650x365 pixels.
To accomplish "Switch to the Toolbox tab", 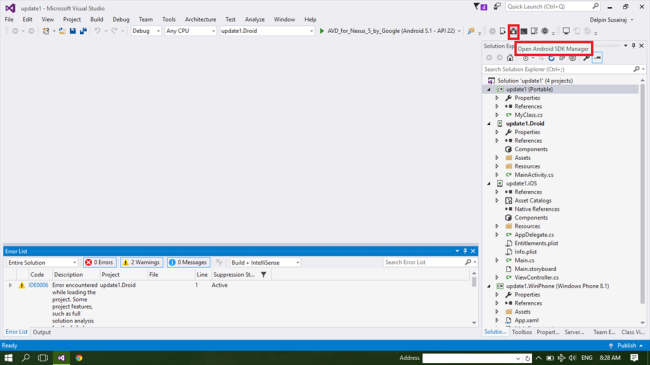I will (521, 332).
